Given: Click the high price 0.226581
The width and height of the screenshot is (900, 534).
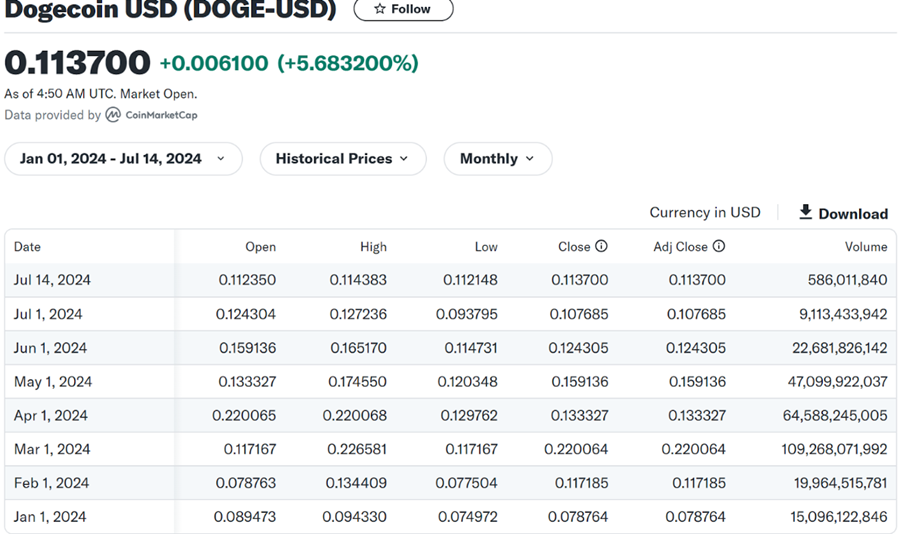Looking at the screenshot, I should 357,449.
